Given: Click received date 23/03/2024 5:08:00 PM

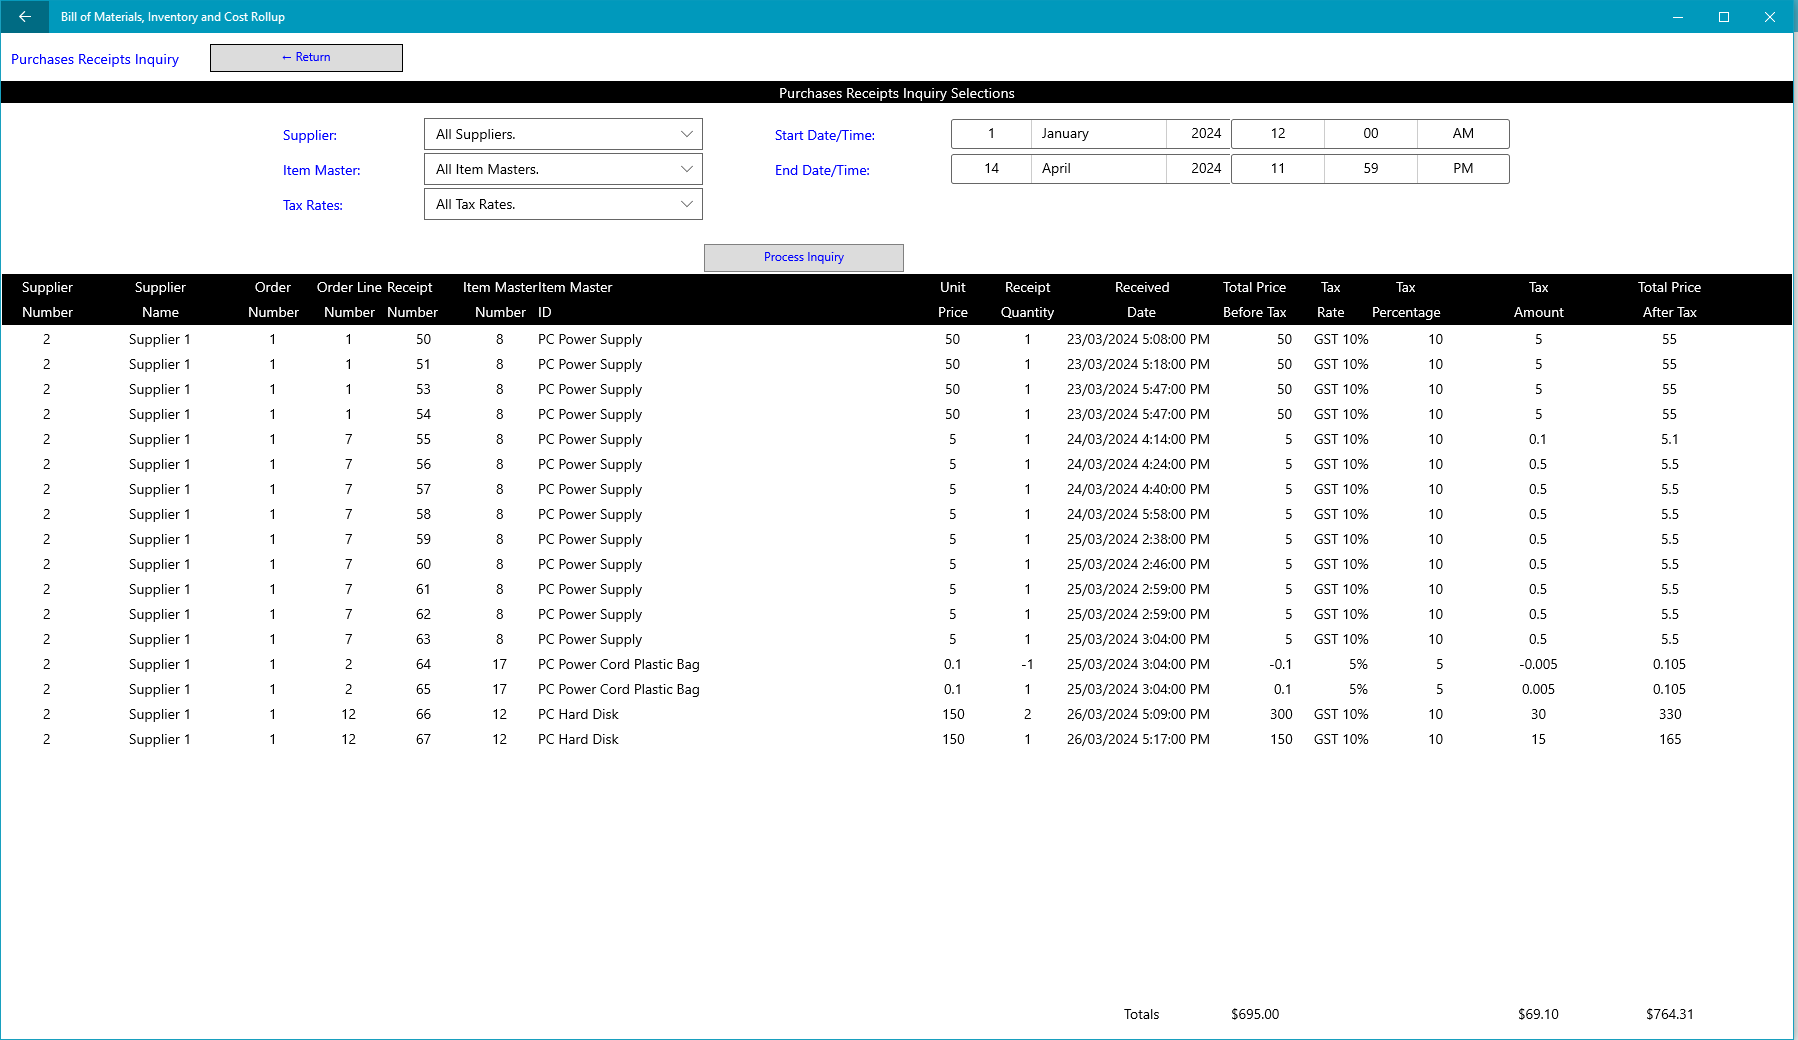Looking at the screenshot, I should tap(1138, 339).
